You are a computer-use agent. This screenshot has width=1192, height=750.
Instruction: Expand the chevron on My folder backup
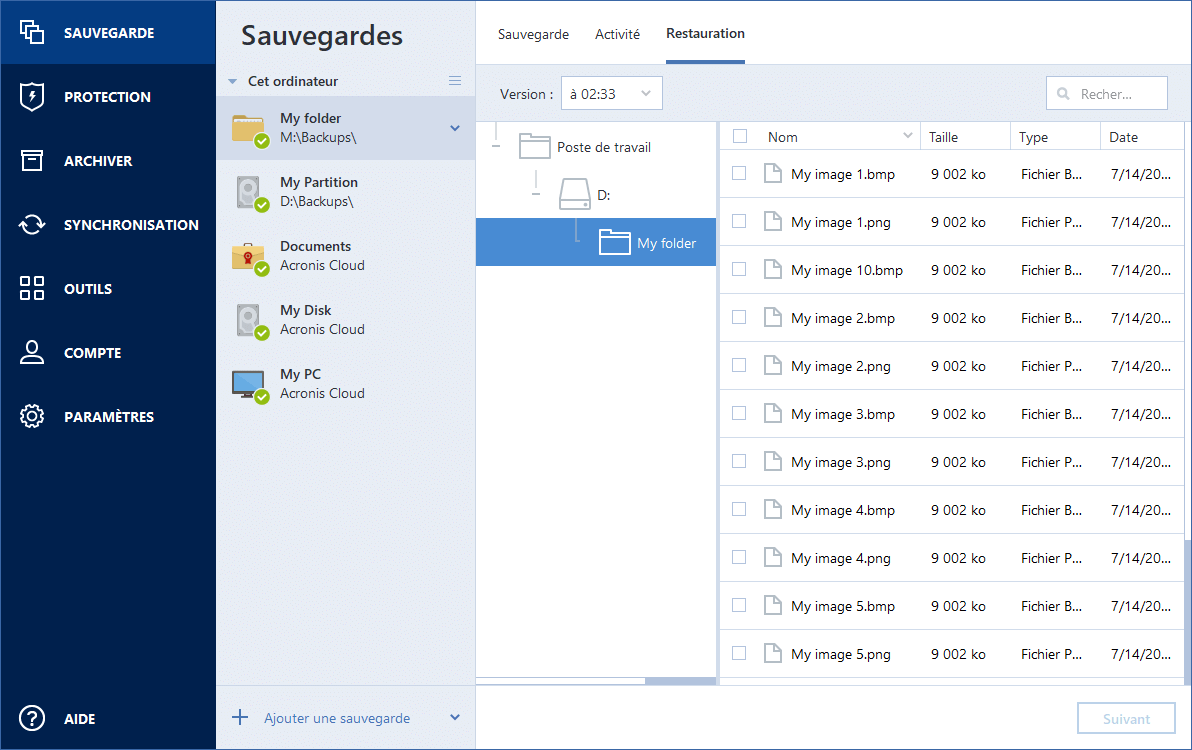click(x=455, y=128)
